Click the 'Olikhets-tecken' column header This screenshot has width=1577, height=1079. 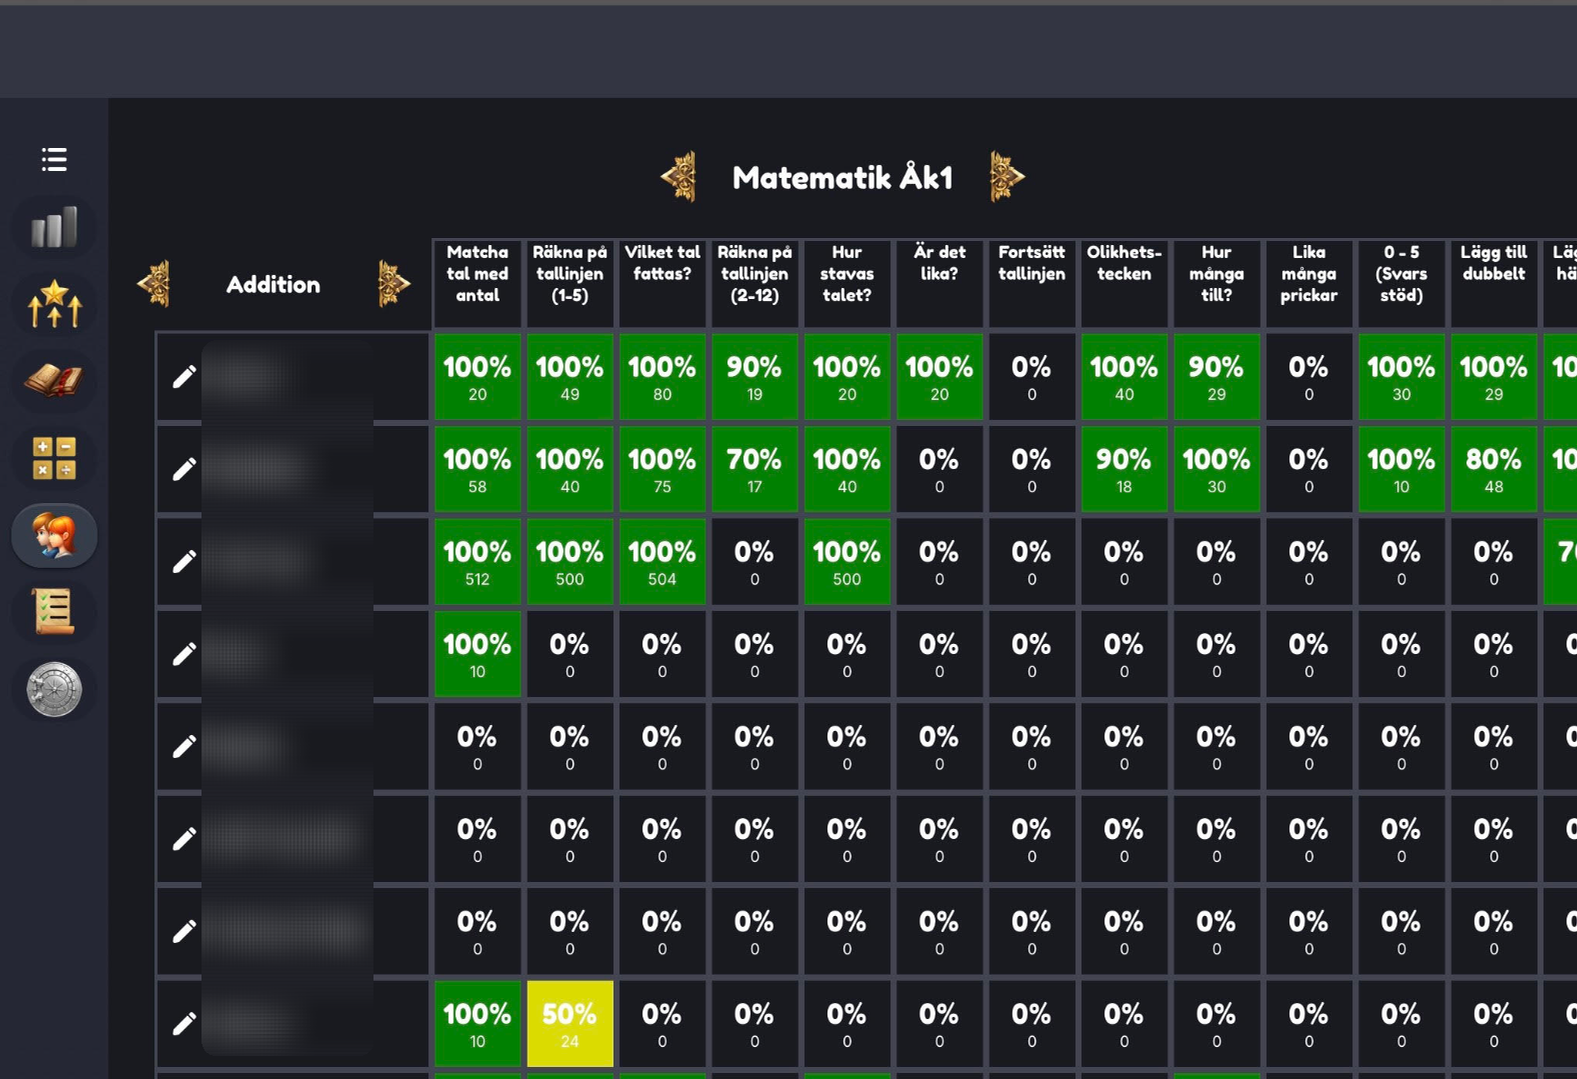tap(1124, 264)
